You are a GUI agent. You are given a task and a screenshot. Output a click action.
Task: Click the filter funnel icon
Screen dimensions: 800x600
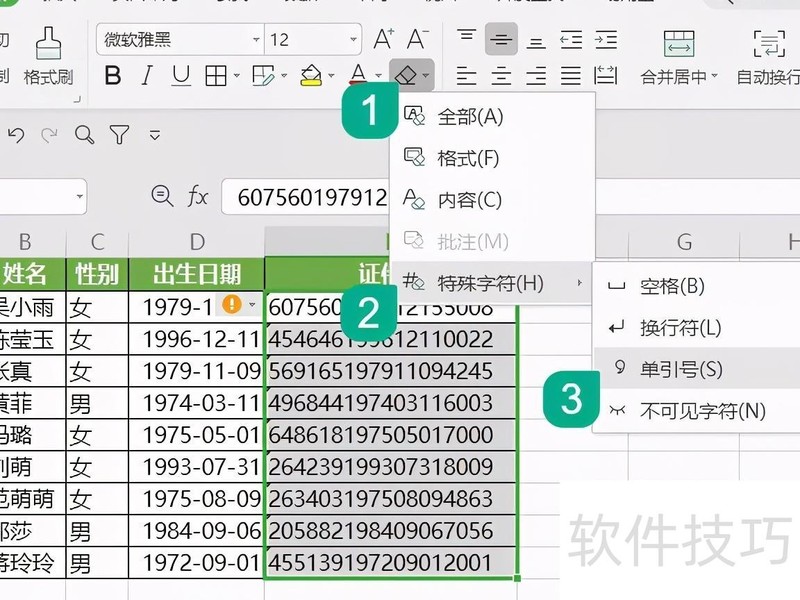pos(119,135)
